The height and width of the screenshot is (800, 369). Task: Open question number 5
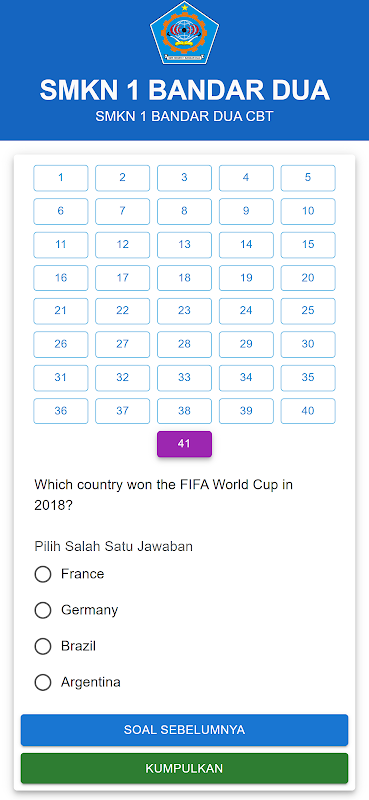coord(308,178)
